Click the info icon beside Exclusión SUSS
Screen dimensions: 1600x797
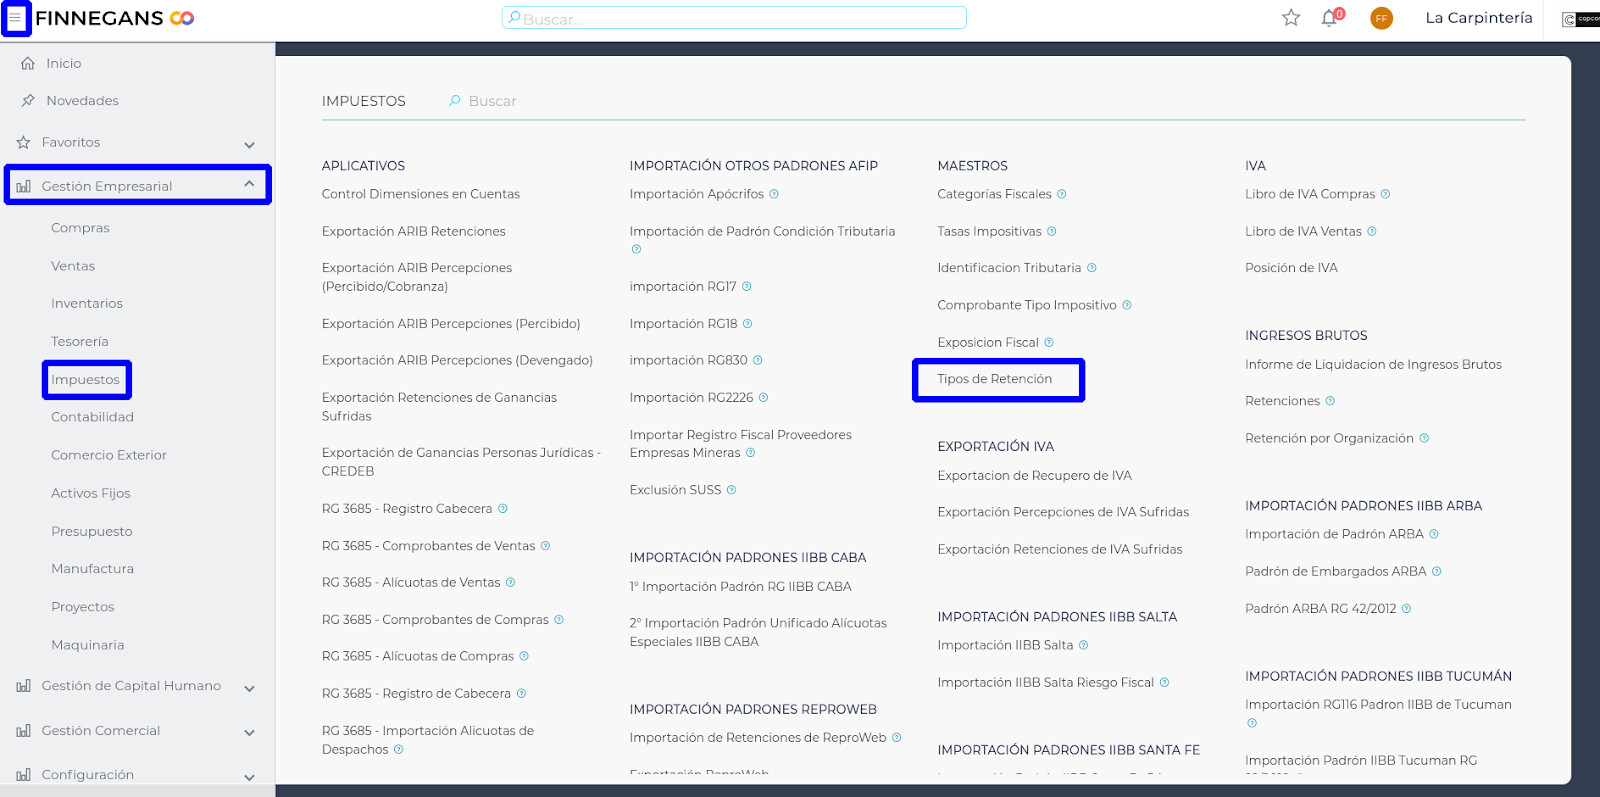[x=732, y=490]
